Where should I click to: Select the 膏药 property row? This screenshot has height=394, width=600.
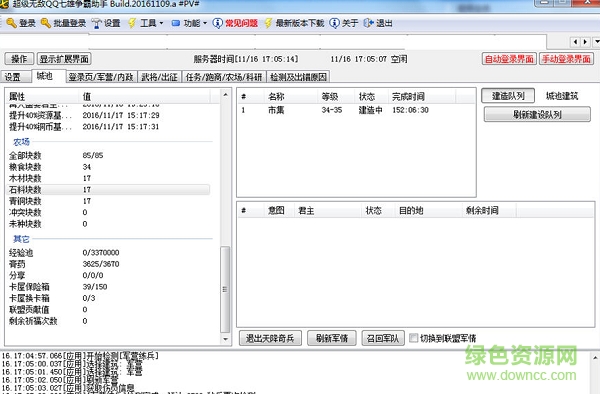pos(109,264)
